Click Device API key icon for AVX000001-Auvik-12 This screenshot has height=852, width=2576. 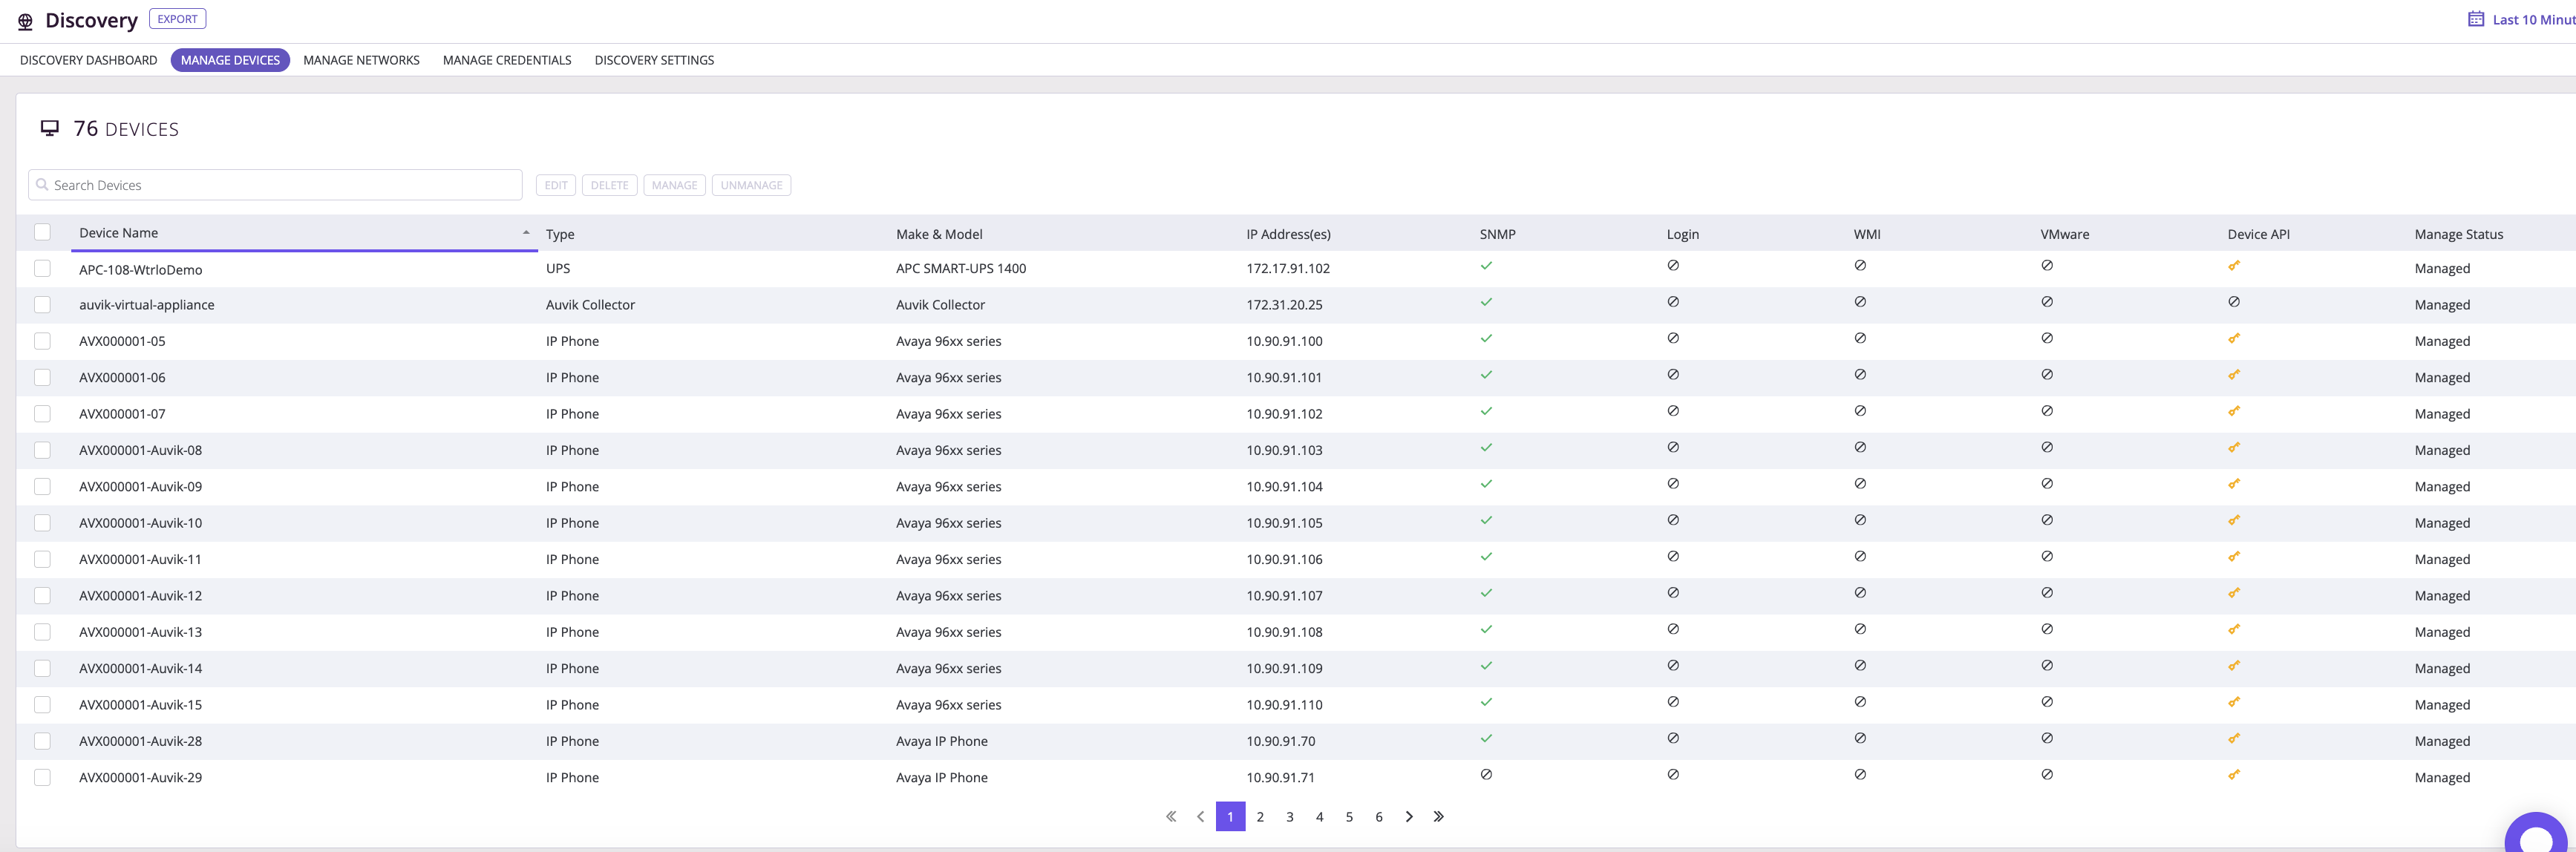2234,593
